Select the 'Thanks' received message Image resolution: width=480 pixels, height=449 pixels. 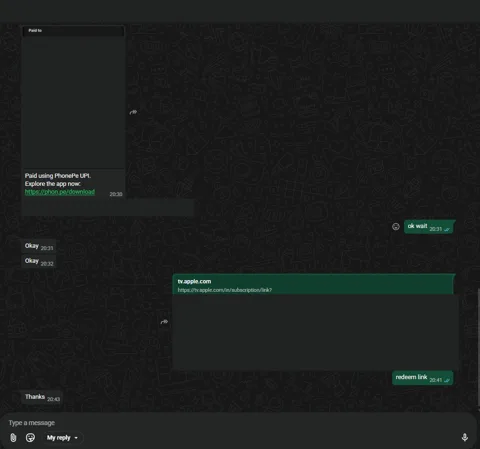tap(41, 397)
